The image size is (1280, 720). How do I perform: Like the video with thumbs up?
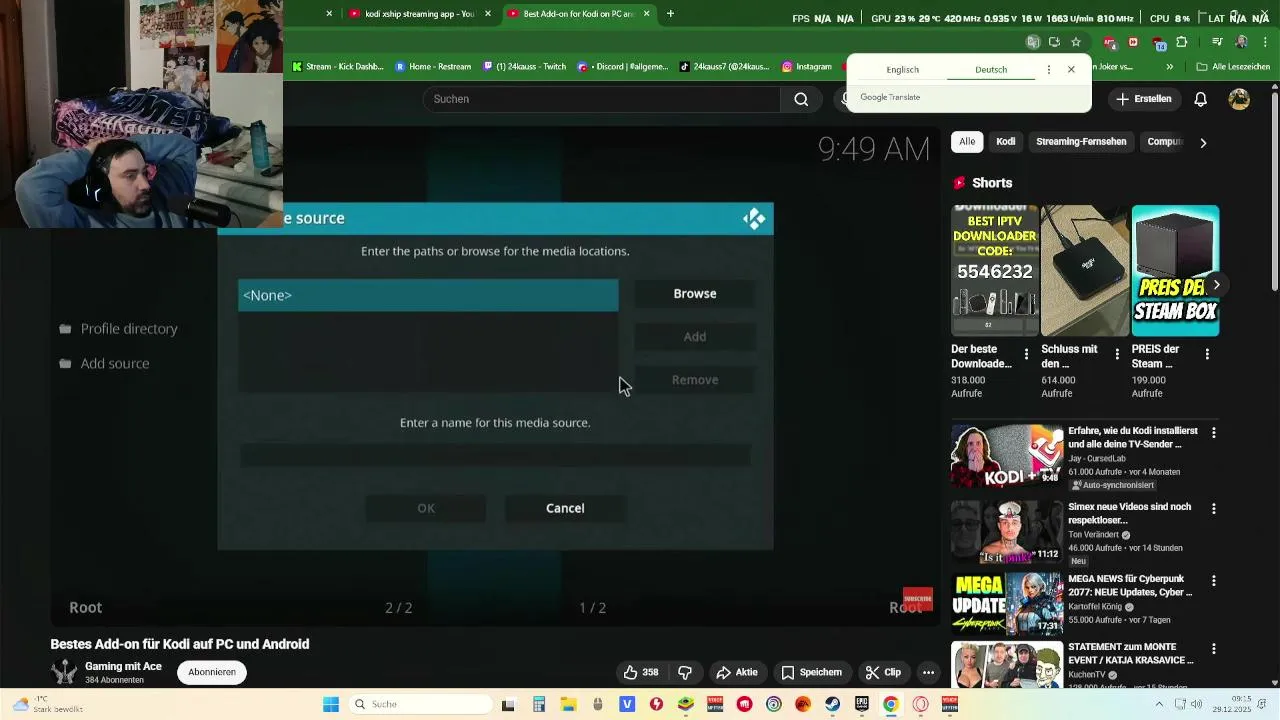pyautogui.click(x=640, y=672)
